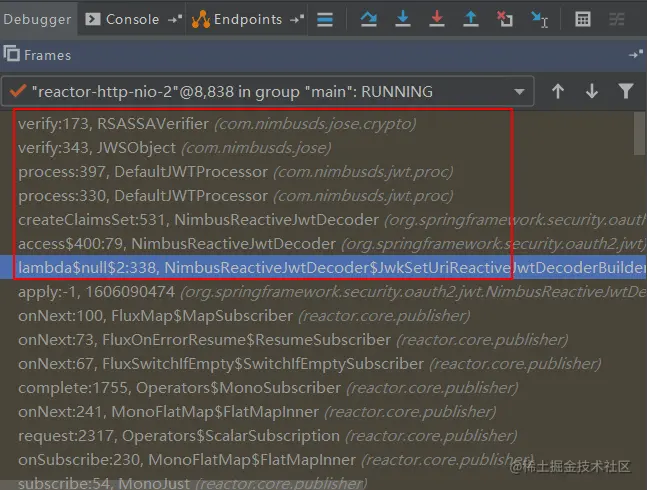This screenshot has height=490, width=647.
Task: Select highlighted frame lambda$null$2:338
Action: click(x=324, y=267)
